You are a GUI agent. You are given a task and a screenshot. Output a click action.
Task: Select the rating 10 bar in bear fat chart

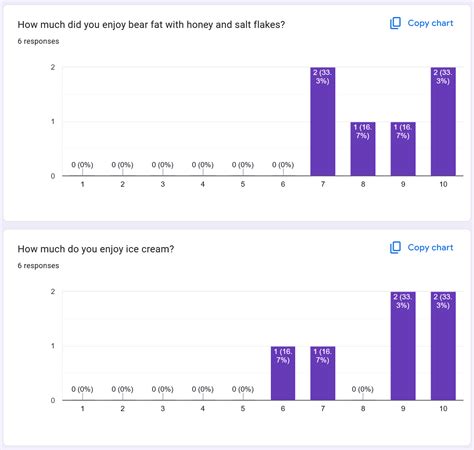coord(443,121)
